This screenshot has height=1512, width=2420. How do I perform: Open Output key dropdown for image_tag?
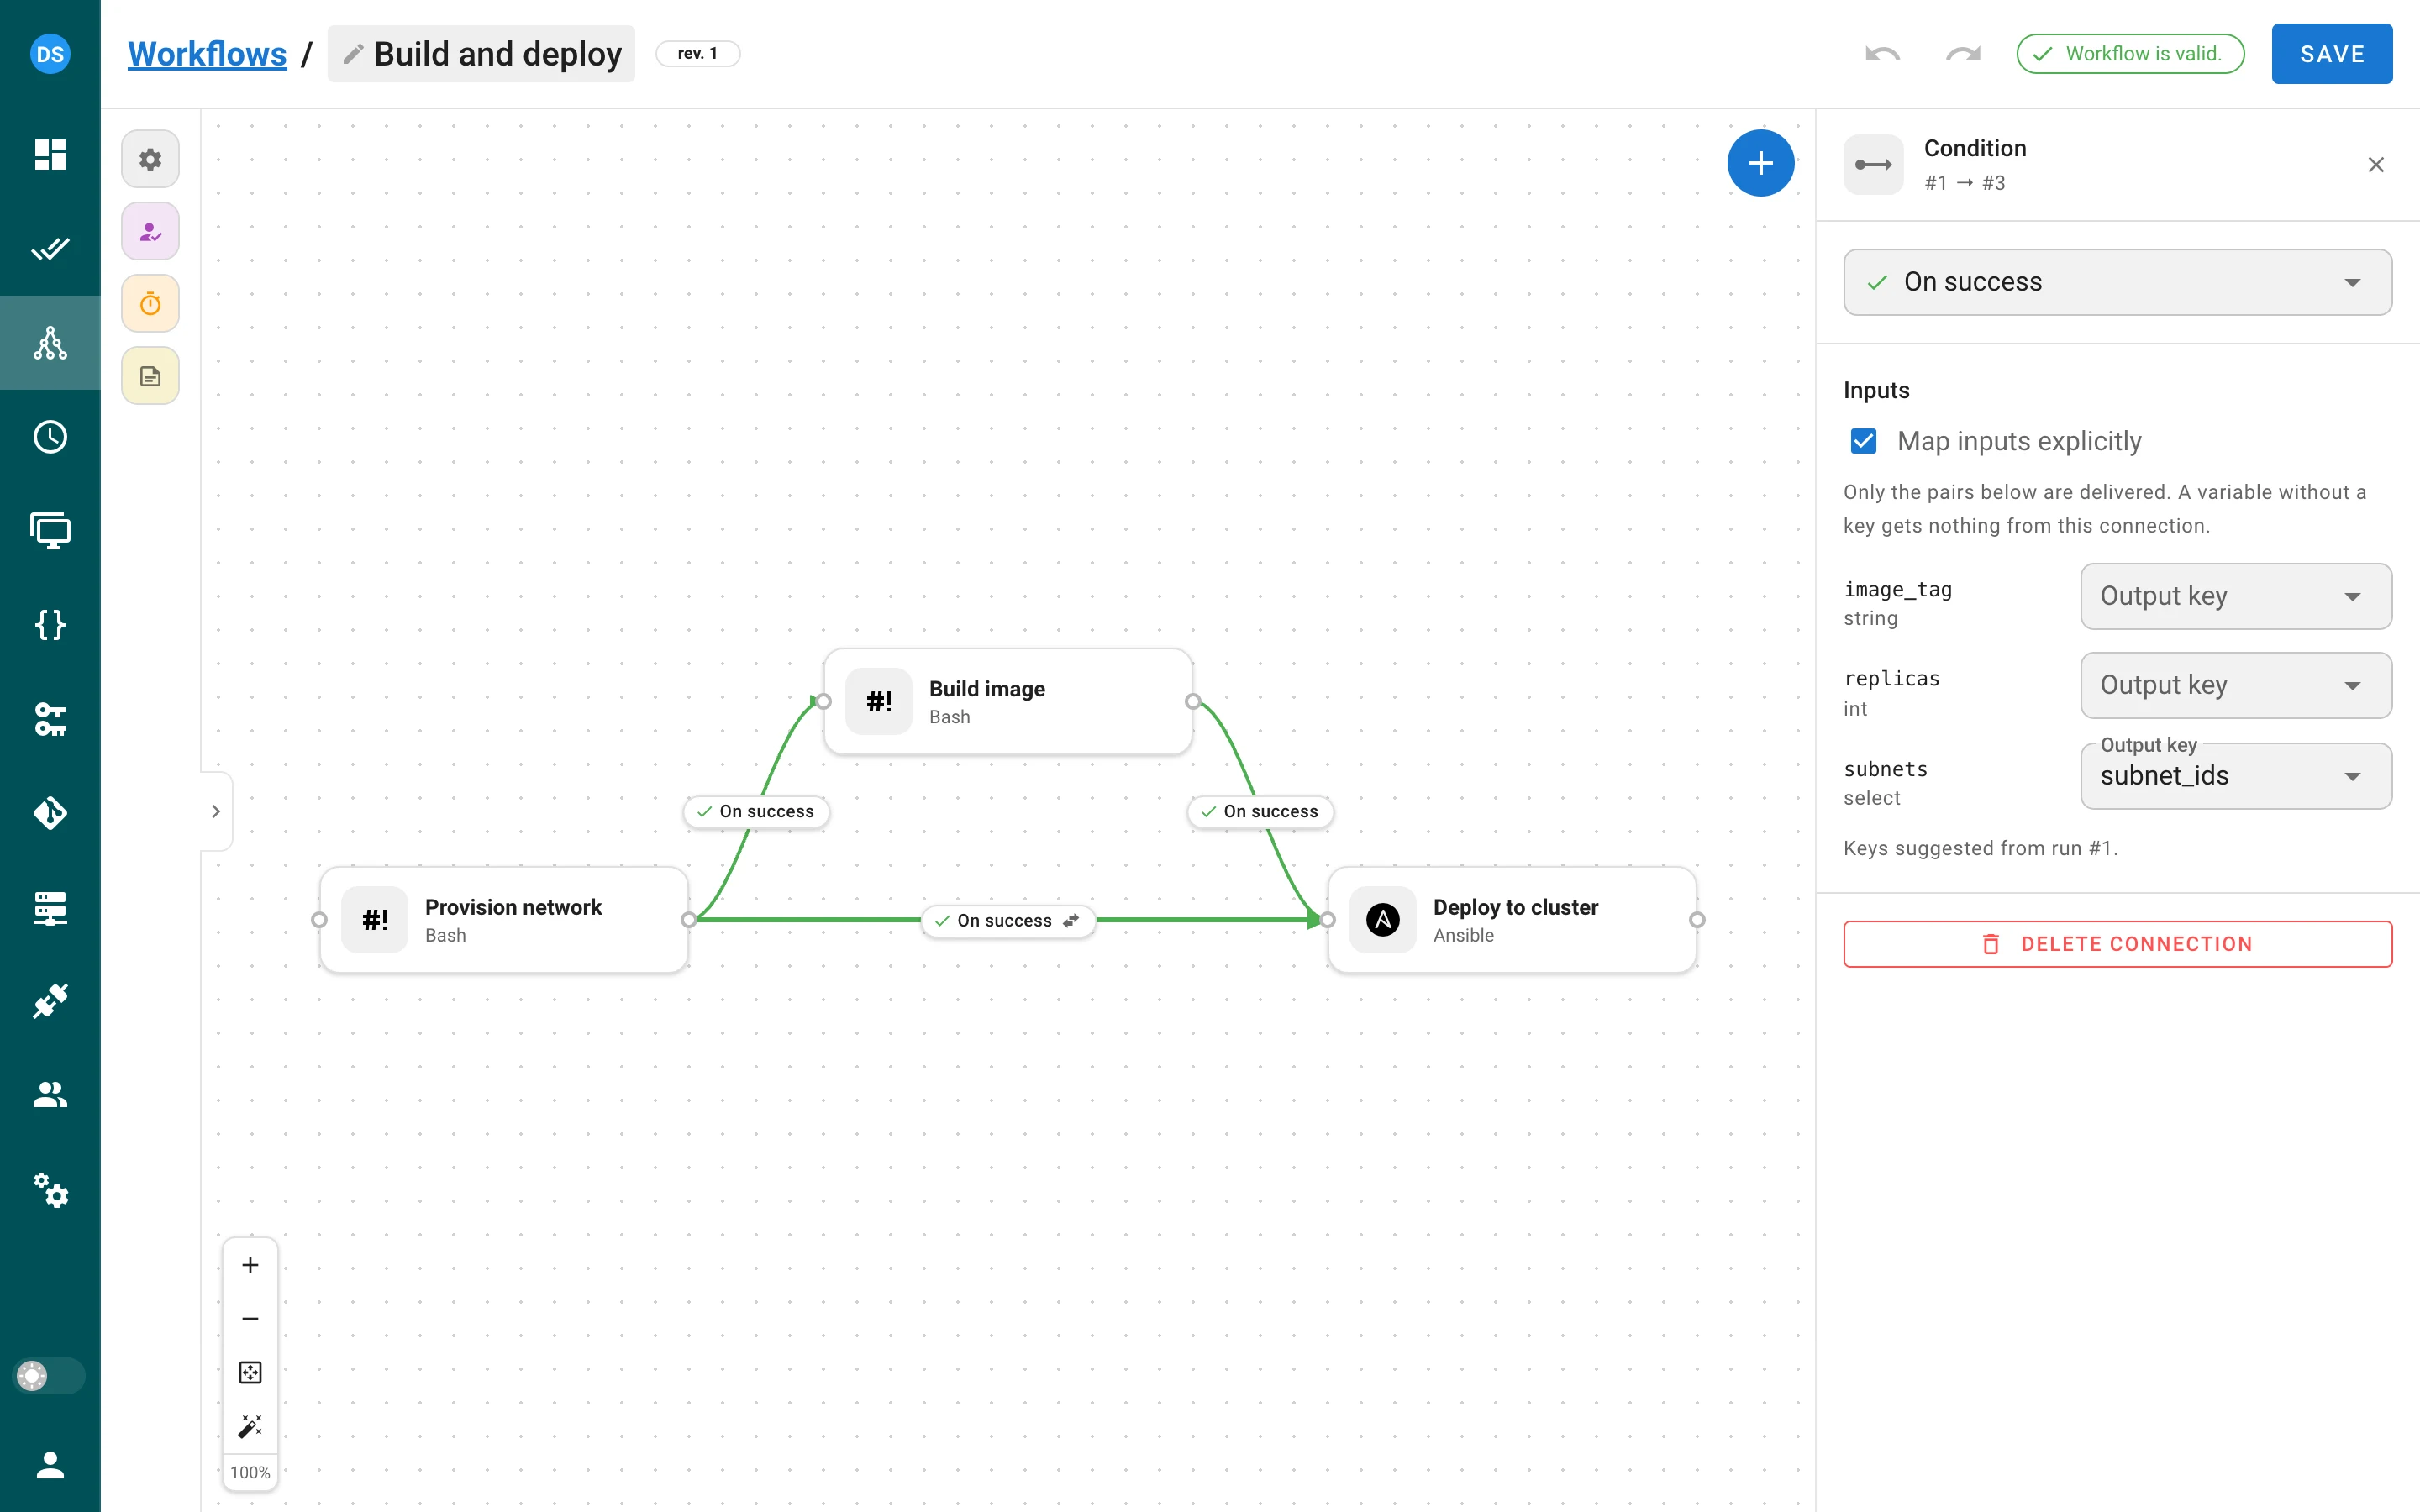[2235, 596]
